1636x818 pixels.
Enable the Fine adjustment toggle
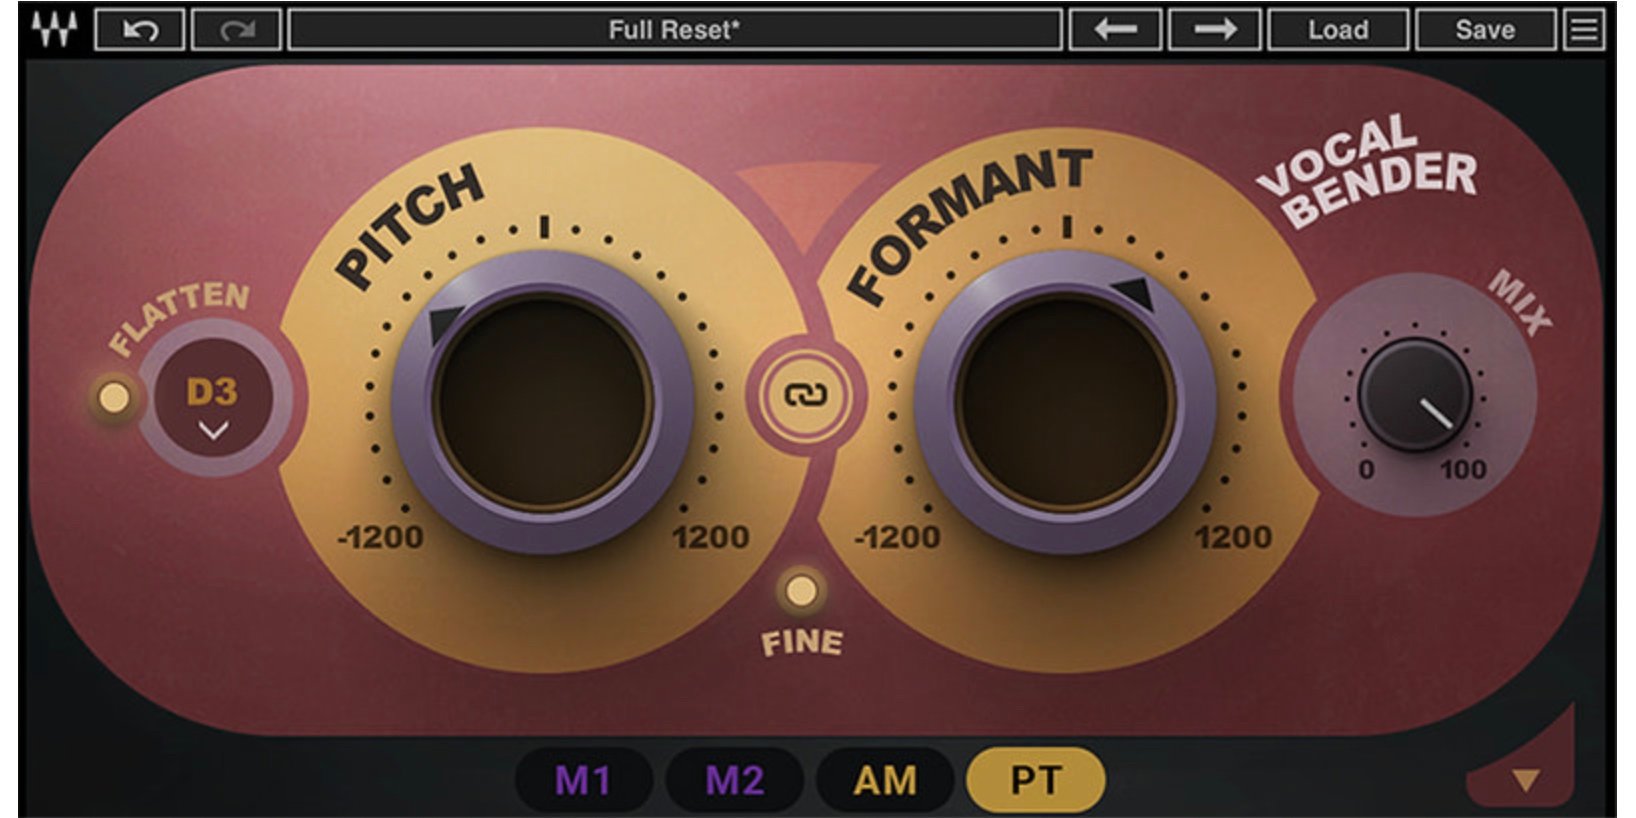[800, 591]
